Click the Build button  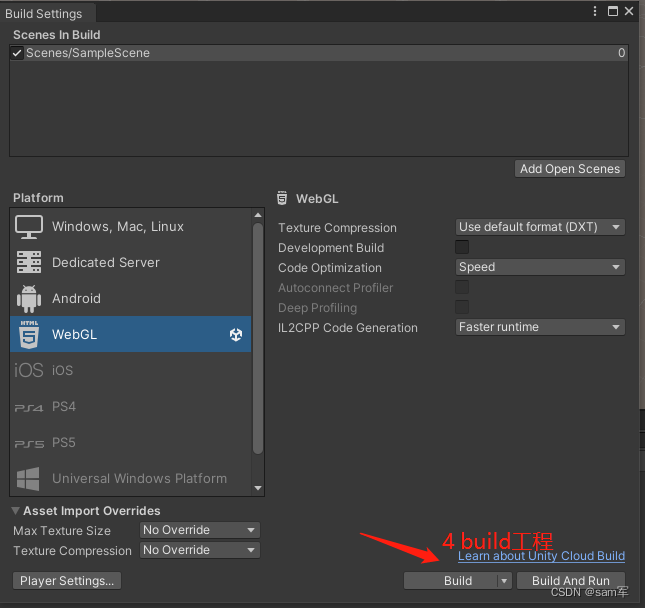pos(451,581)
